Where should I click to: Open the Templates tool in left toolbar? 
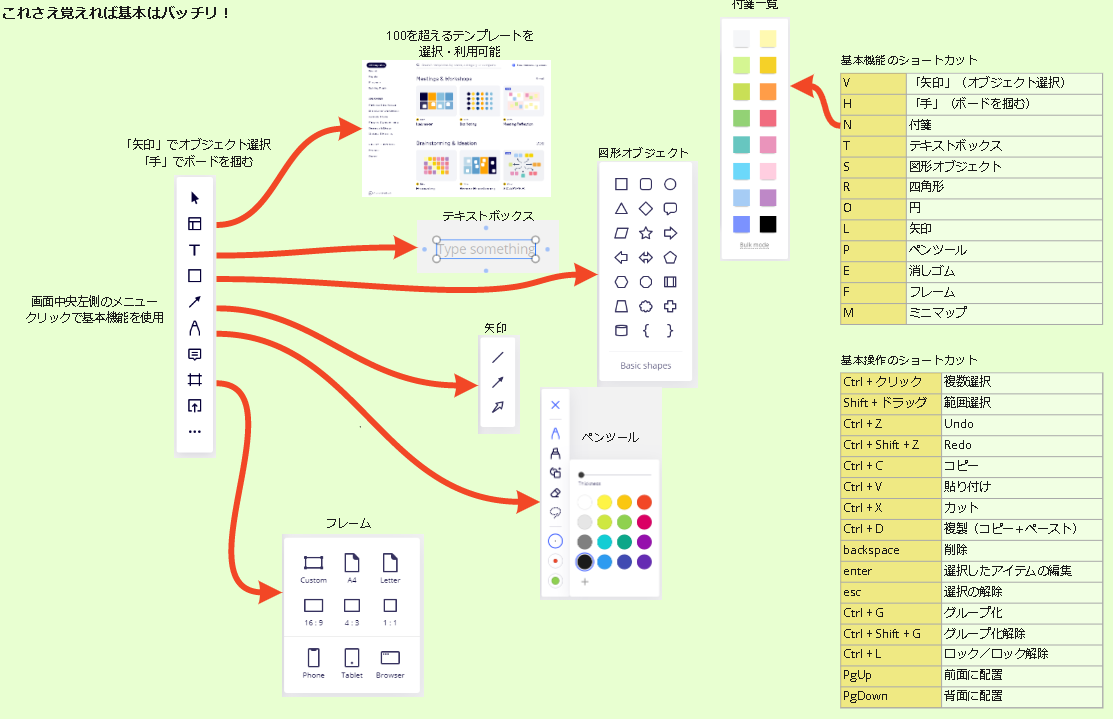pyautogui.click(x=195, y=224)
